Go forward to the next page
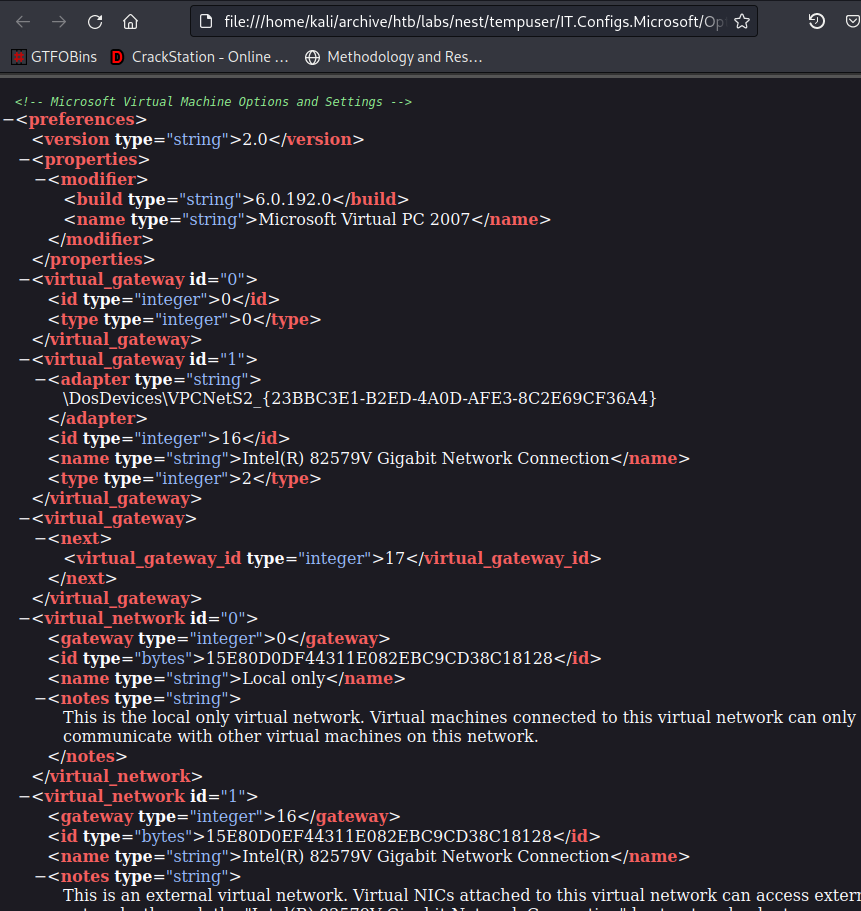861x911 pixels. (59, 22)
